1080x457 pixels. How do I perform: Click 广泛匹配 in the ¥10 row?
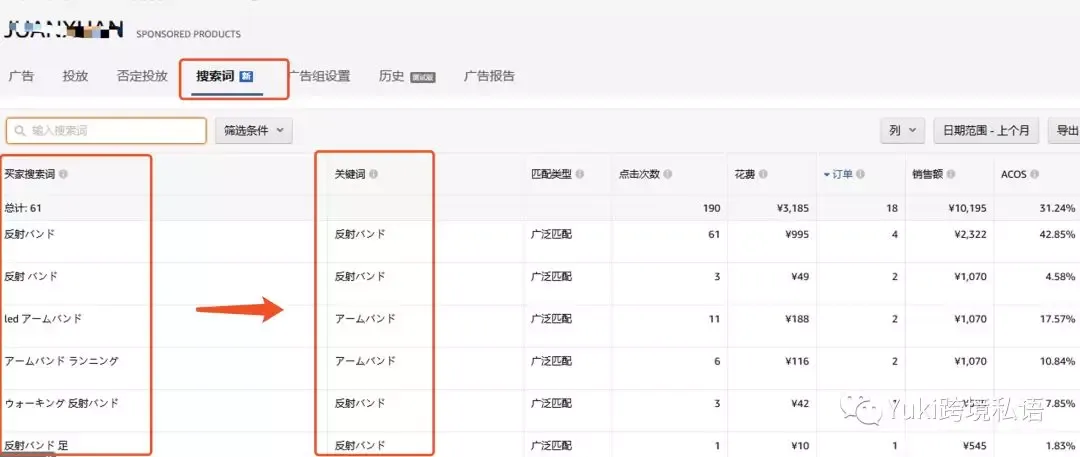(551, 445)
